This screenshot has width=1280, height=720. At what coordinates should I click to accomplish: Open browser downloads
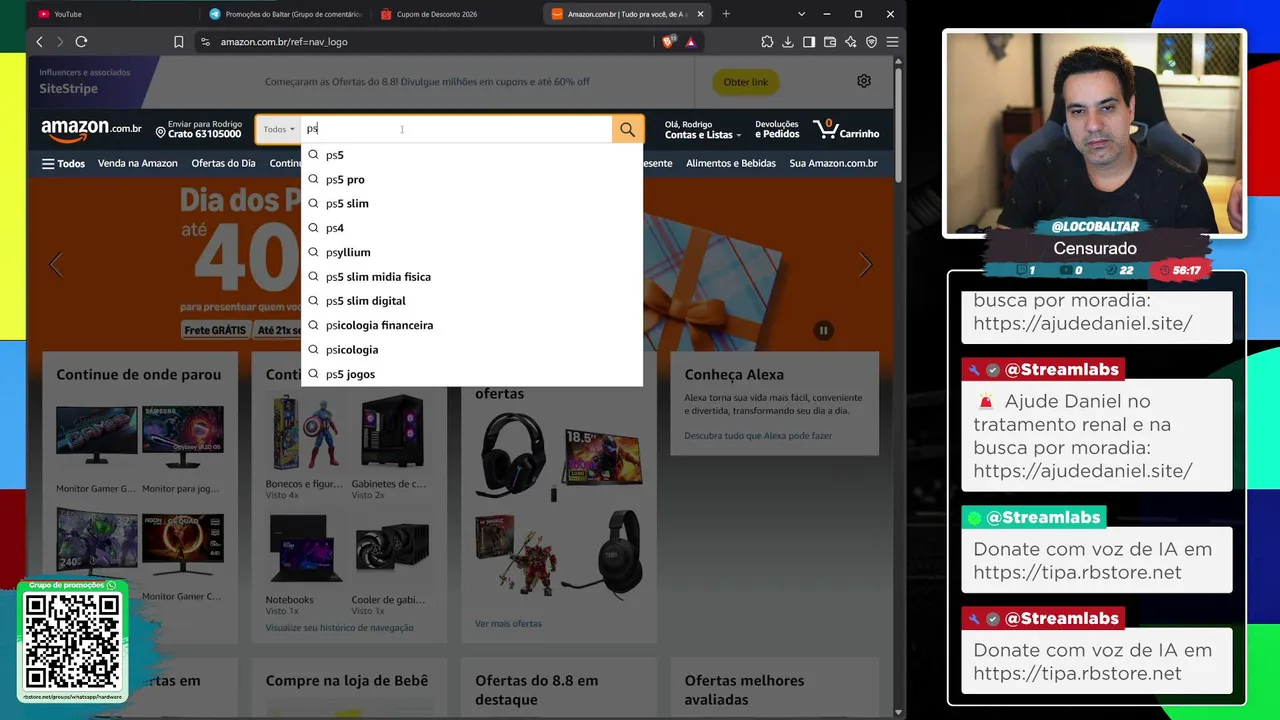pyautogui.click(x=788, y=42)
